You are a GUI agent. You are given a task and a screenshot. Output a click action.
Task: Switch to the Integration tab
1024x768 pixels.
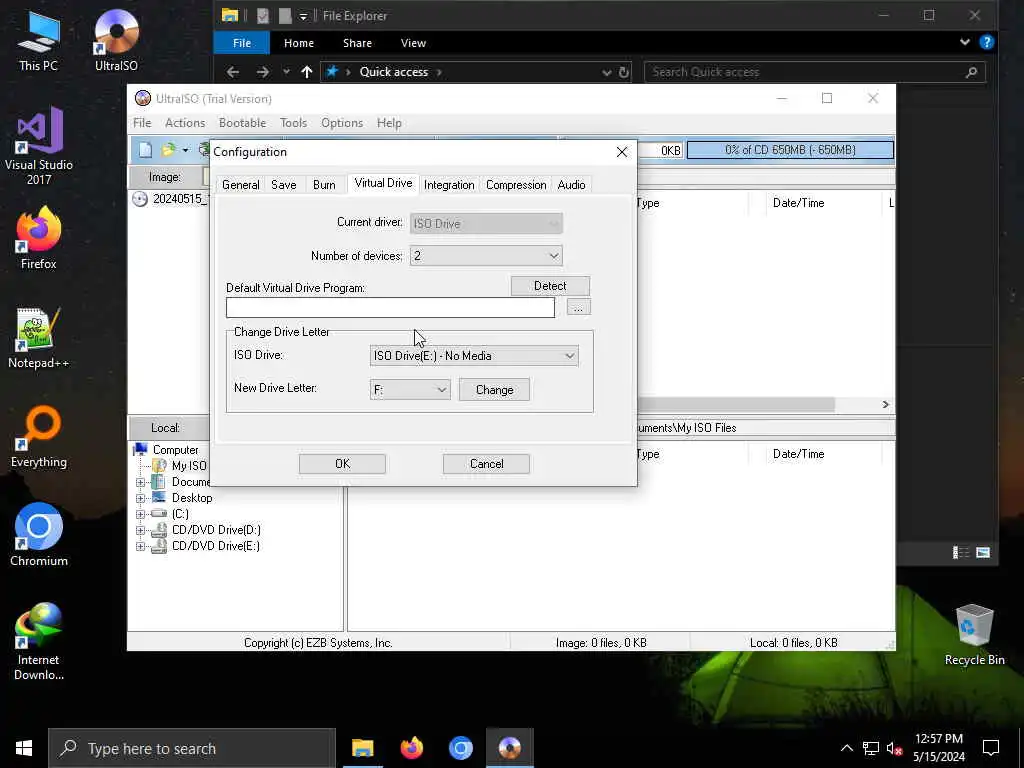pyautogui.click(x=449, y=185)
